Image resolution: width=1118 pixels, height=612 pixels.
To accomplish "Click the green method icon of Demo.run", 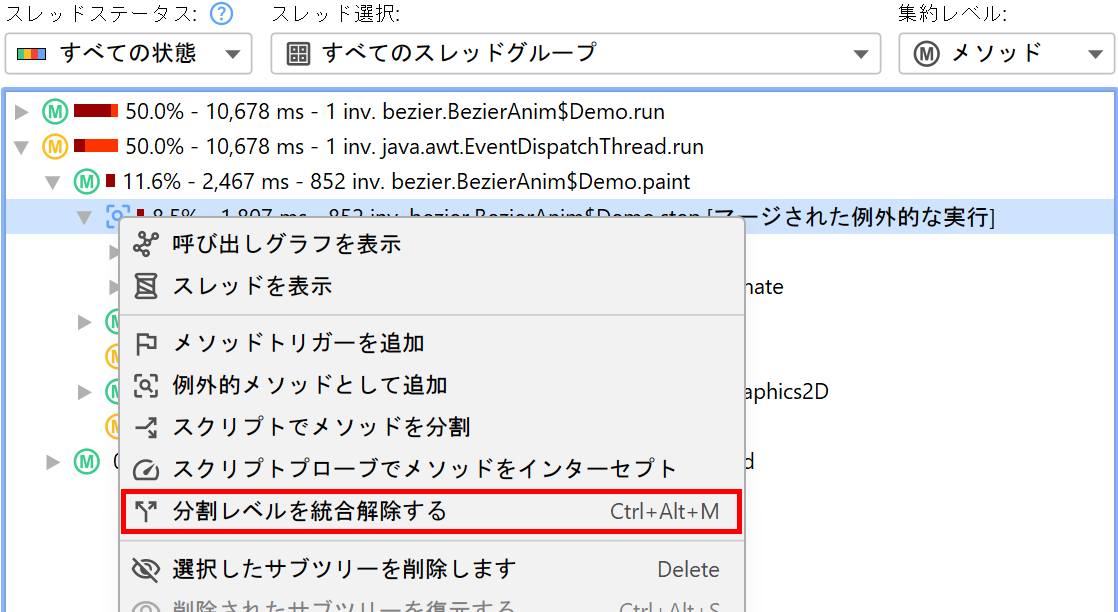I will click(54, 112).
